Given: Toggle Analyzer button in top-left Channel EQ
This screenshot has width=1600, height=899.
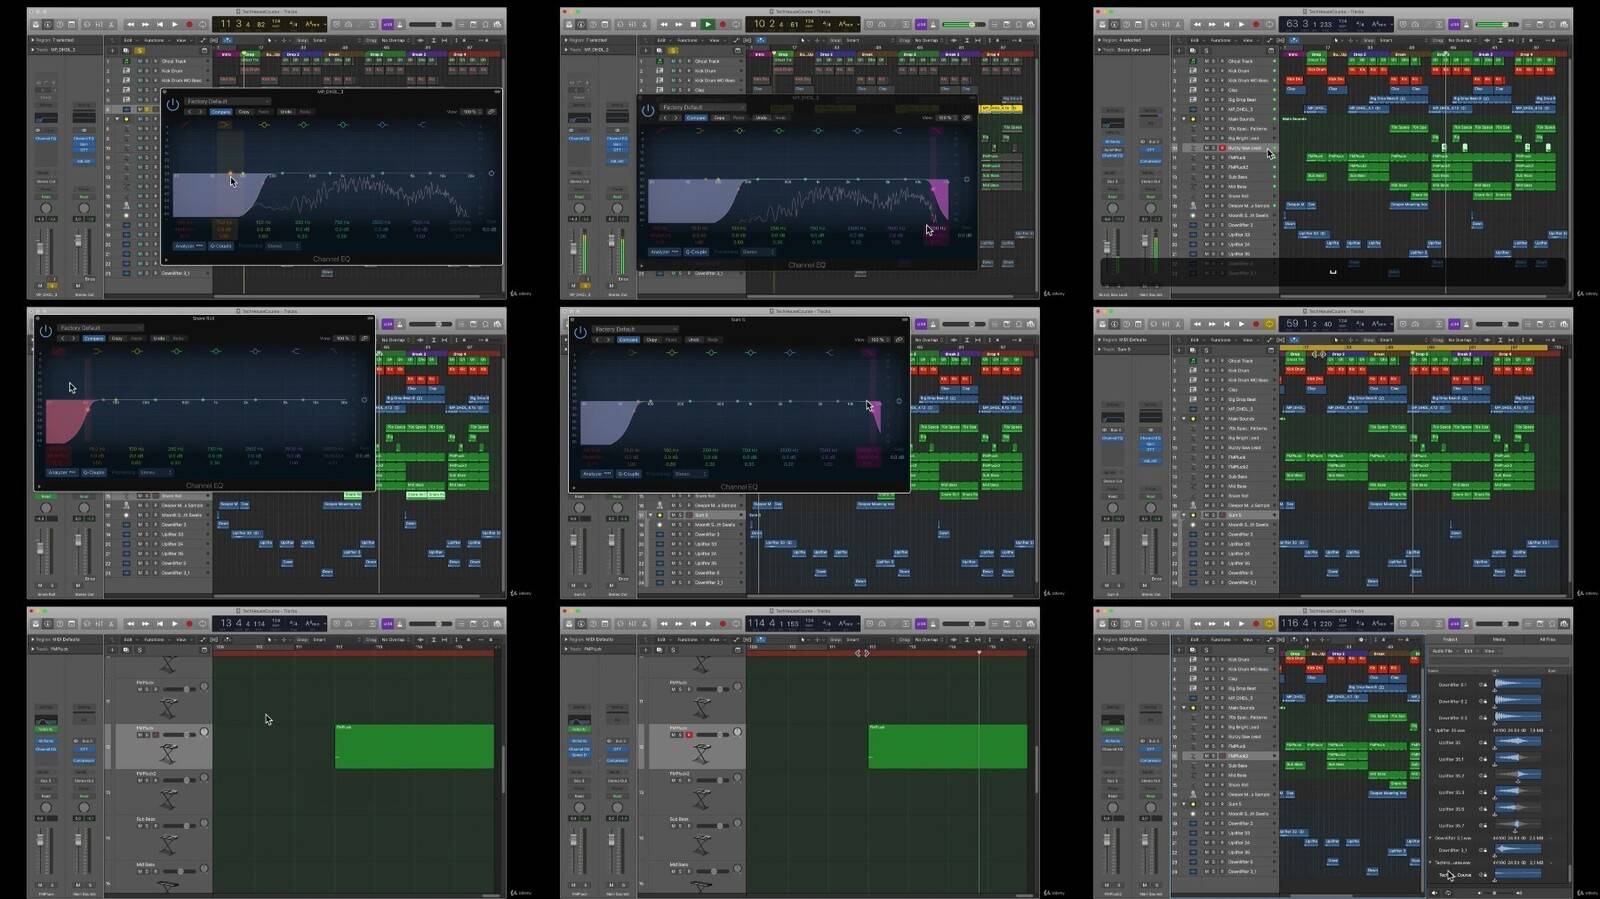Looking at the screenshot, I should pos(188,246).
